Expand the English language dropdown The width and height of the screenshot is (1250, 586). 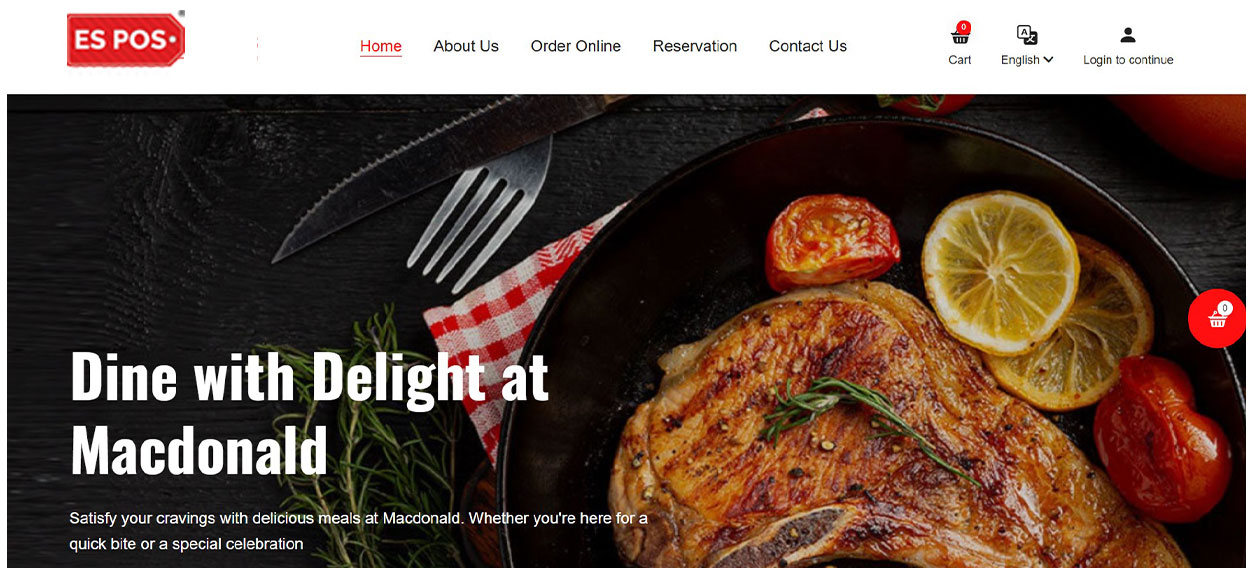coord(1027,60)
